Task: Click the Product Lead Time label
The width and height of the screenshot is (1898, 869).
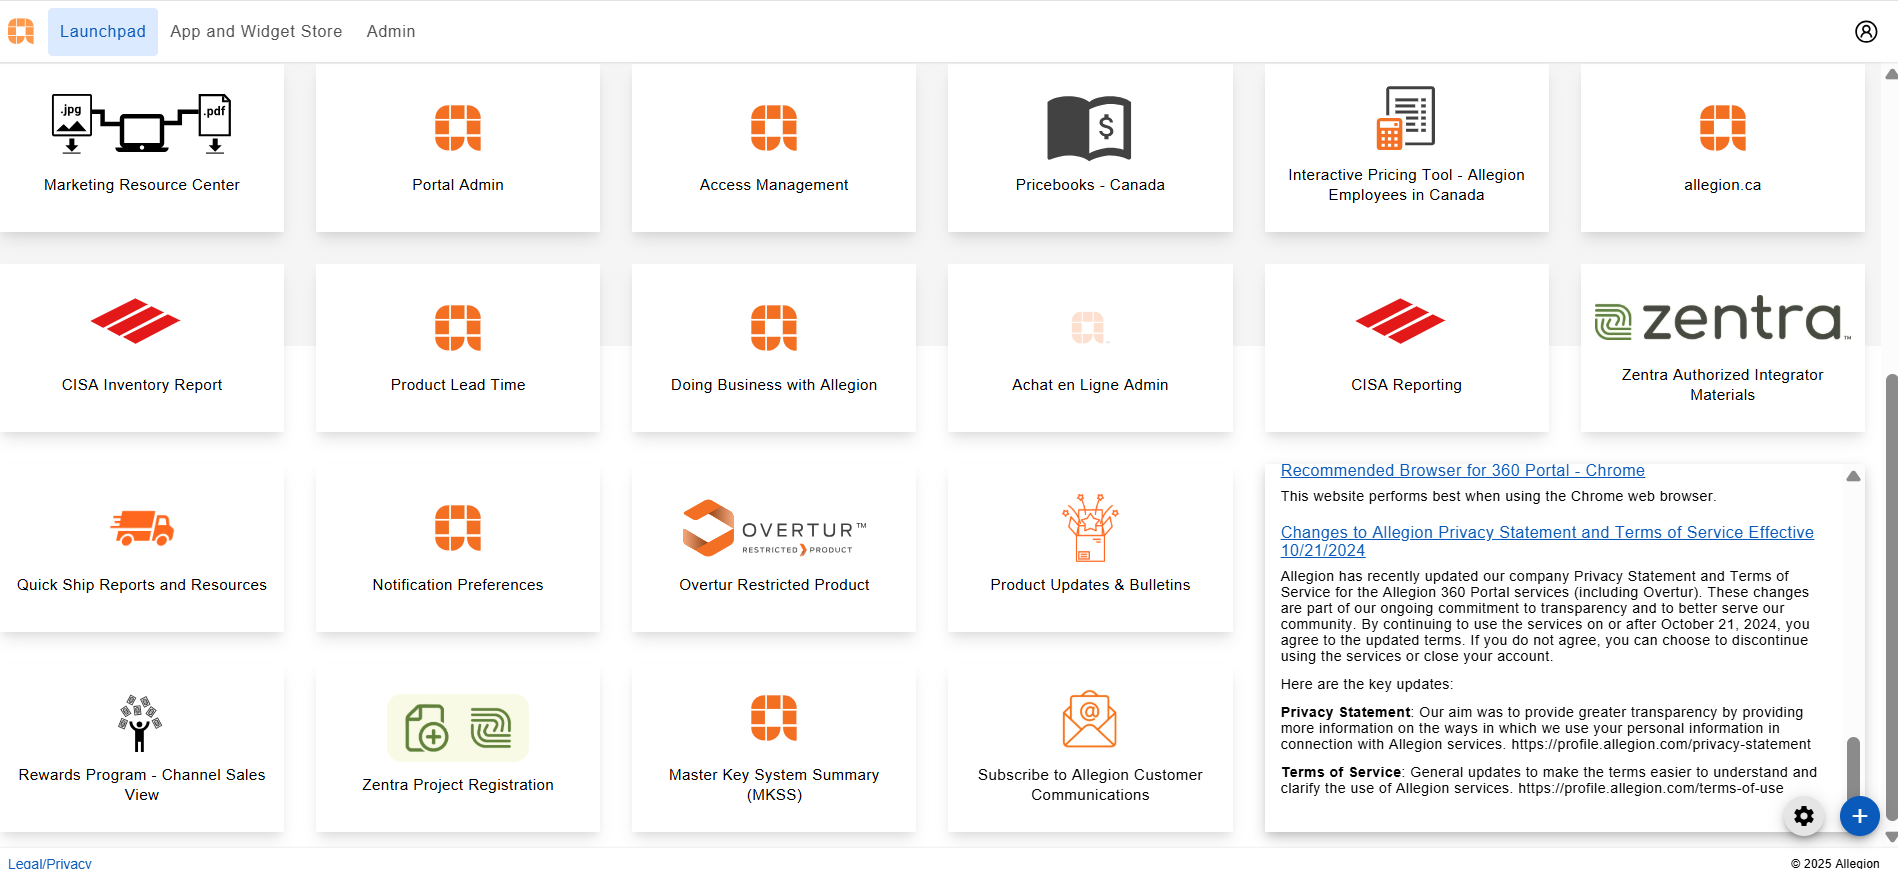Action: click(458, 385)
